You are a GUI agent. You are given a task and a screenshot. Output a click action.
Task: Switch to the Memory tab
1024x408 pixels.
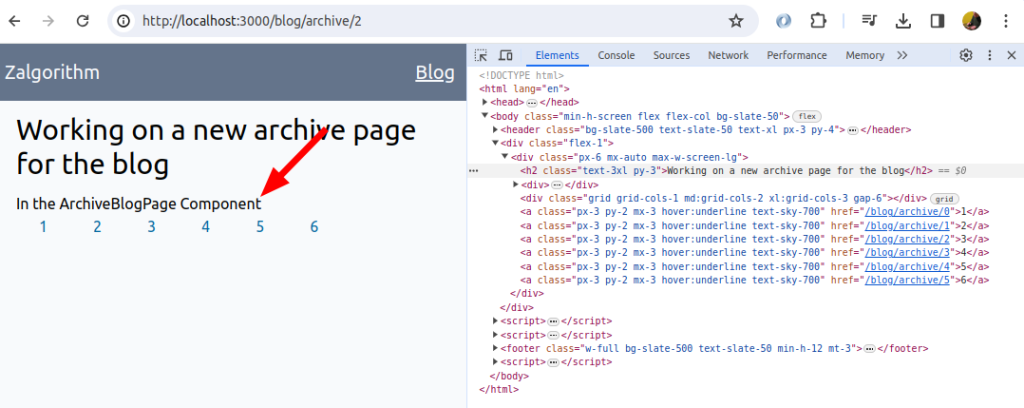865,55
